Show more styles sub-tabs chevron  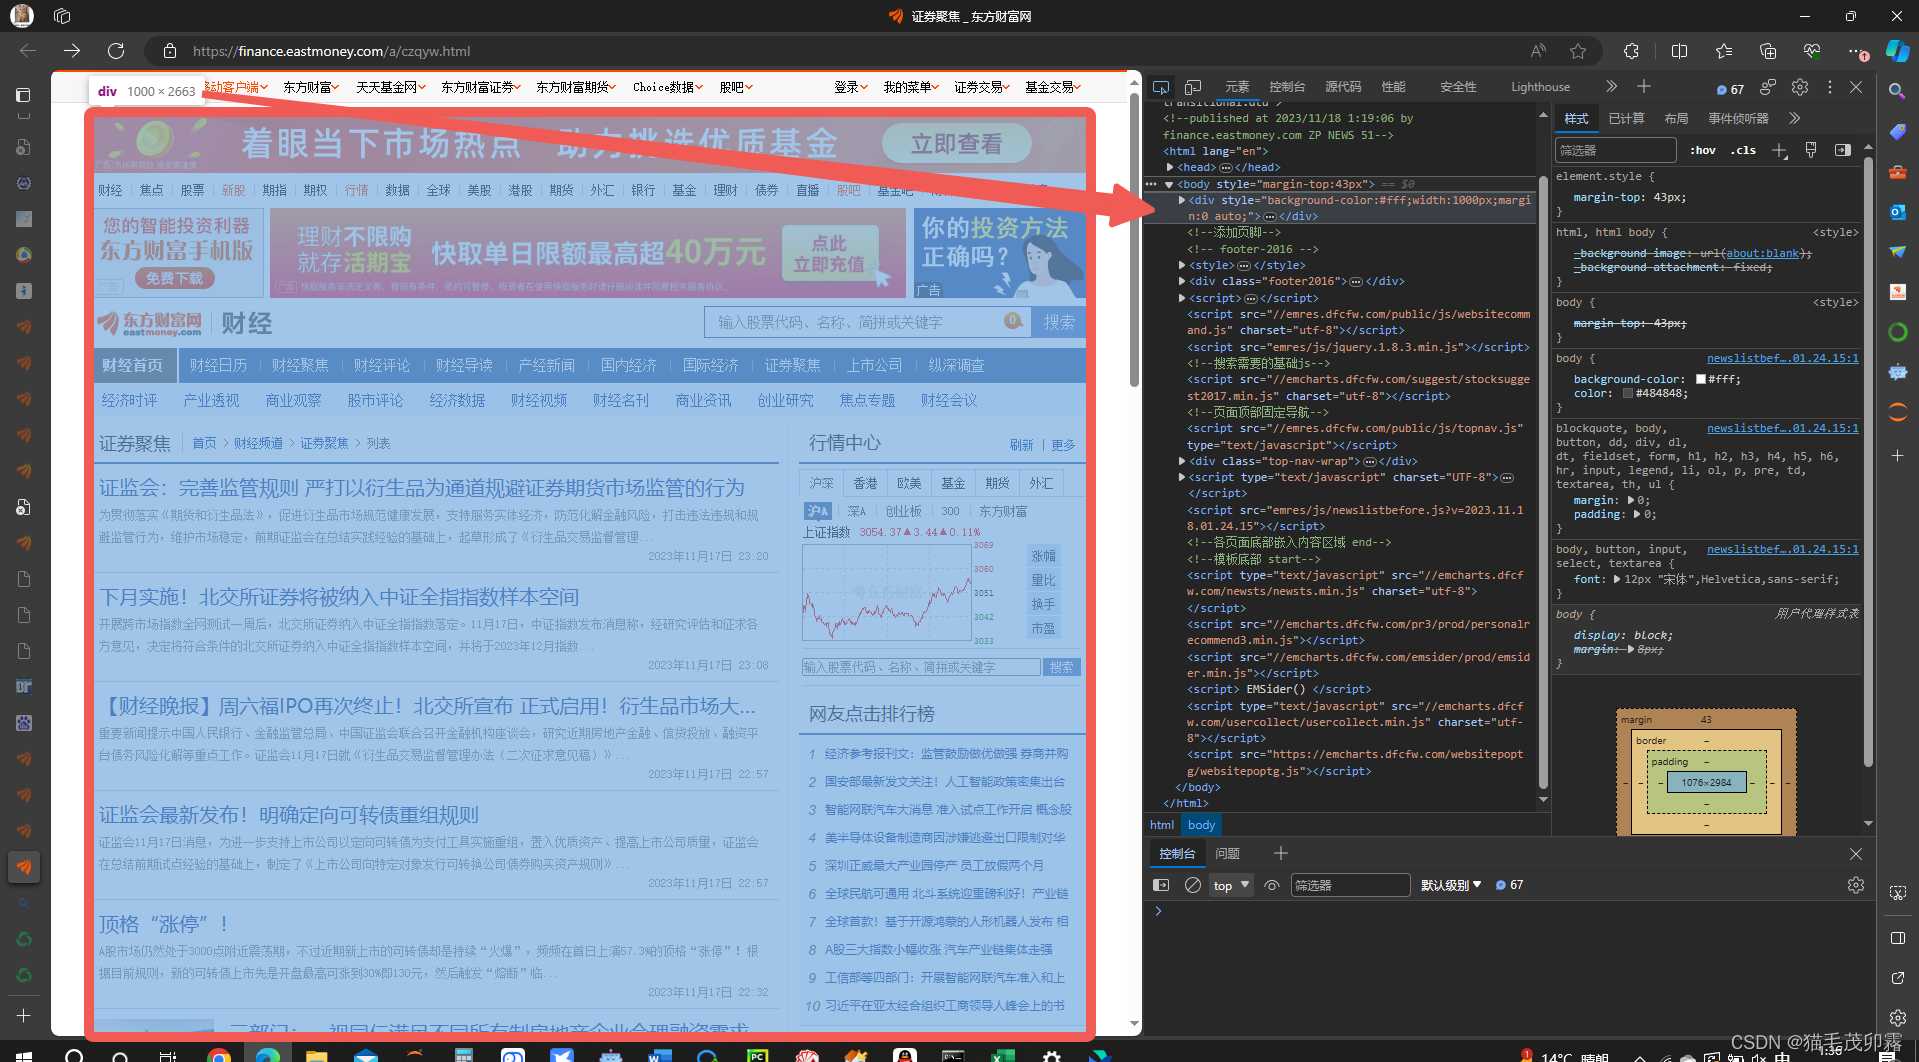click(1795, 118)
